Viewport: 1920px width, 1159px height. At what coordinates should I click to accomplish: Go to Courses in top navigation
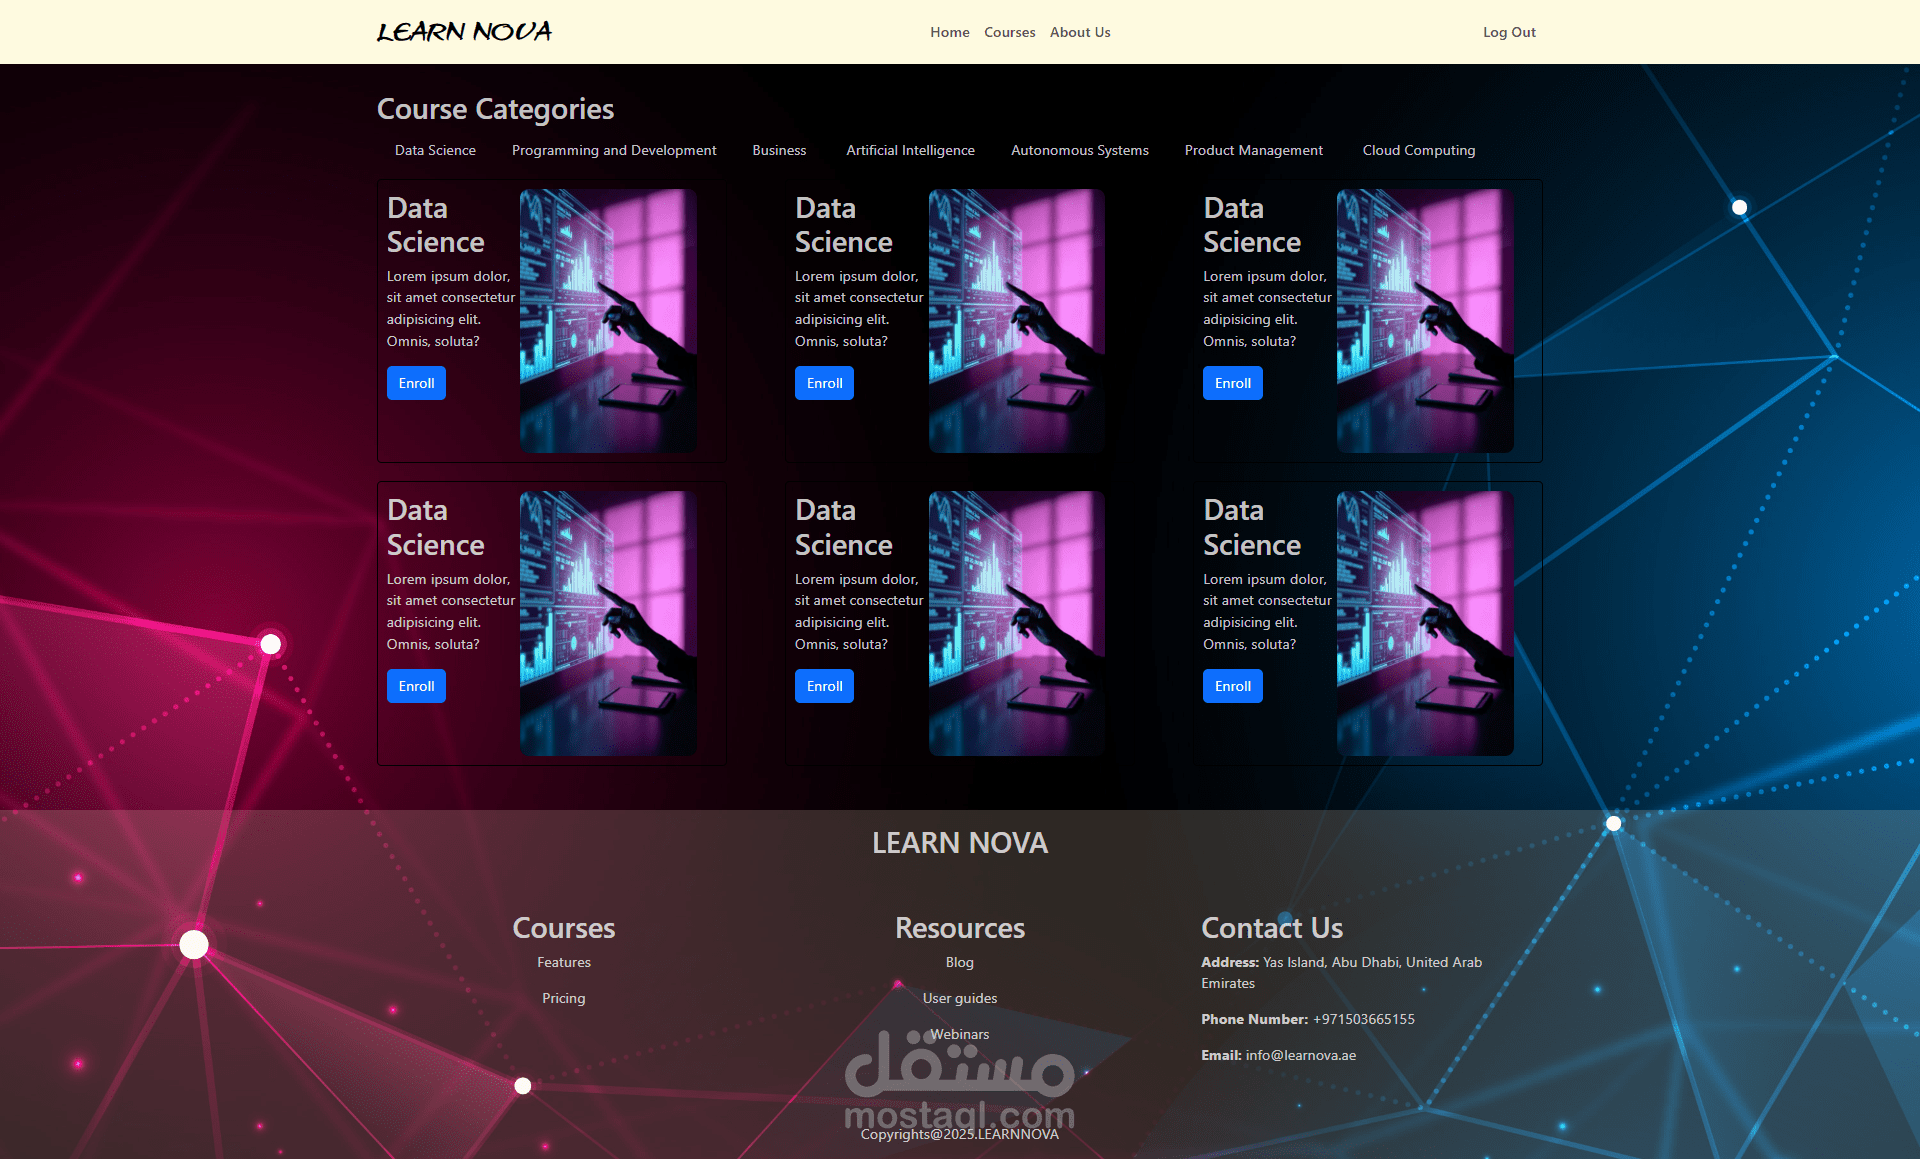(x=1009, y=32)
